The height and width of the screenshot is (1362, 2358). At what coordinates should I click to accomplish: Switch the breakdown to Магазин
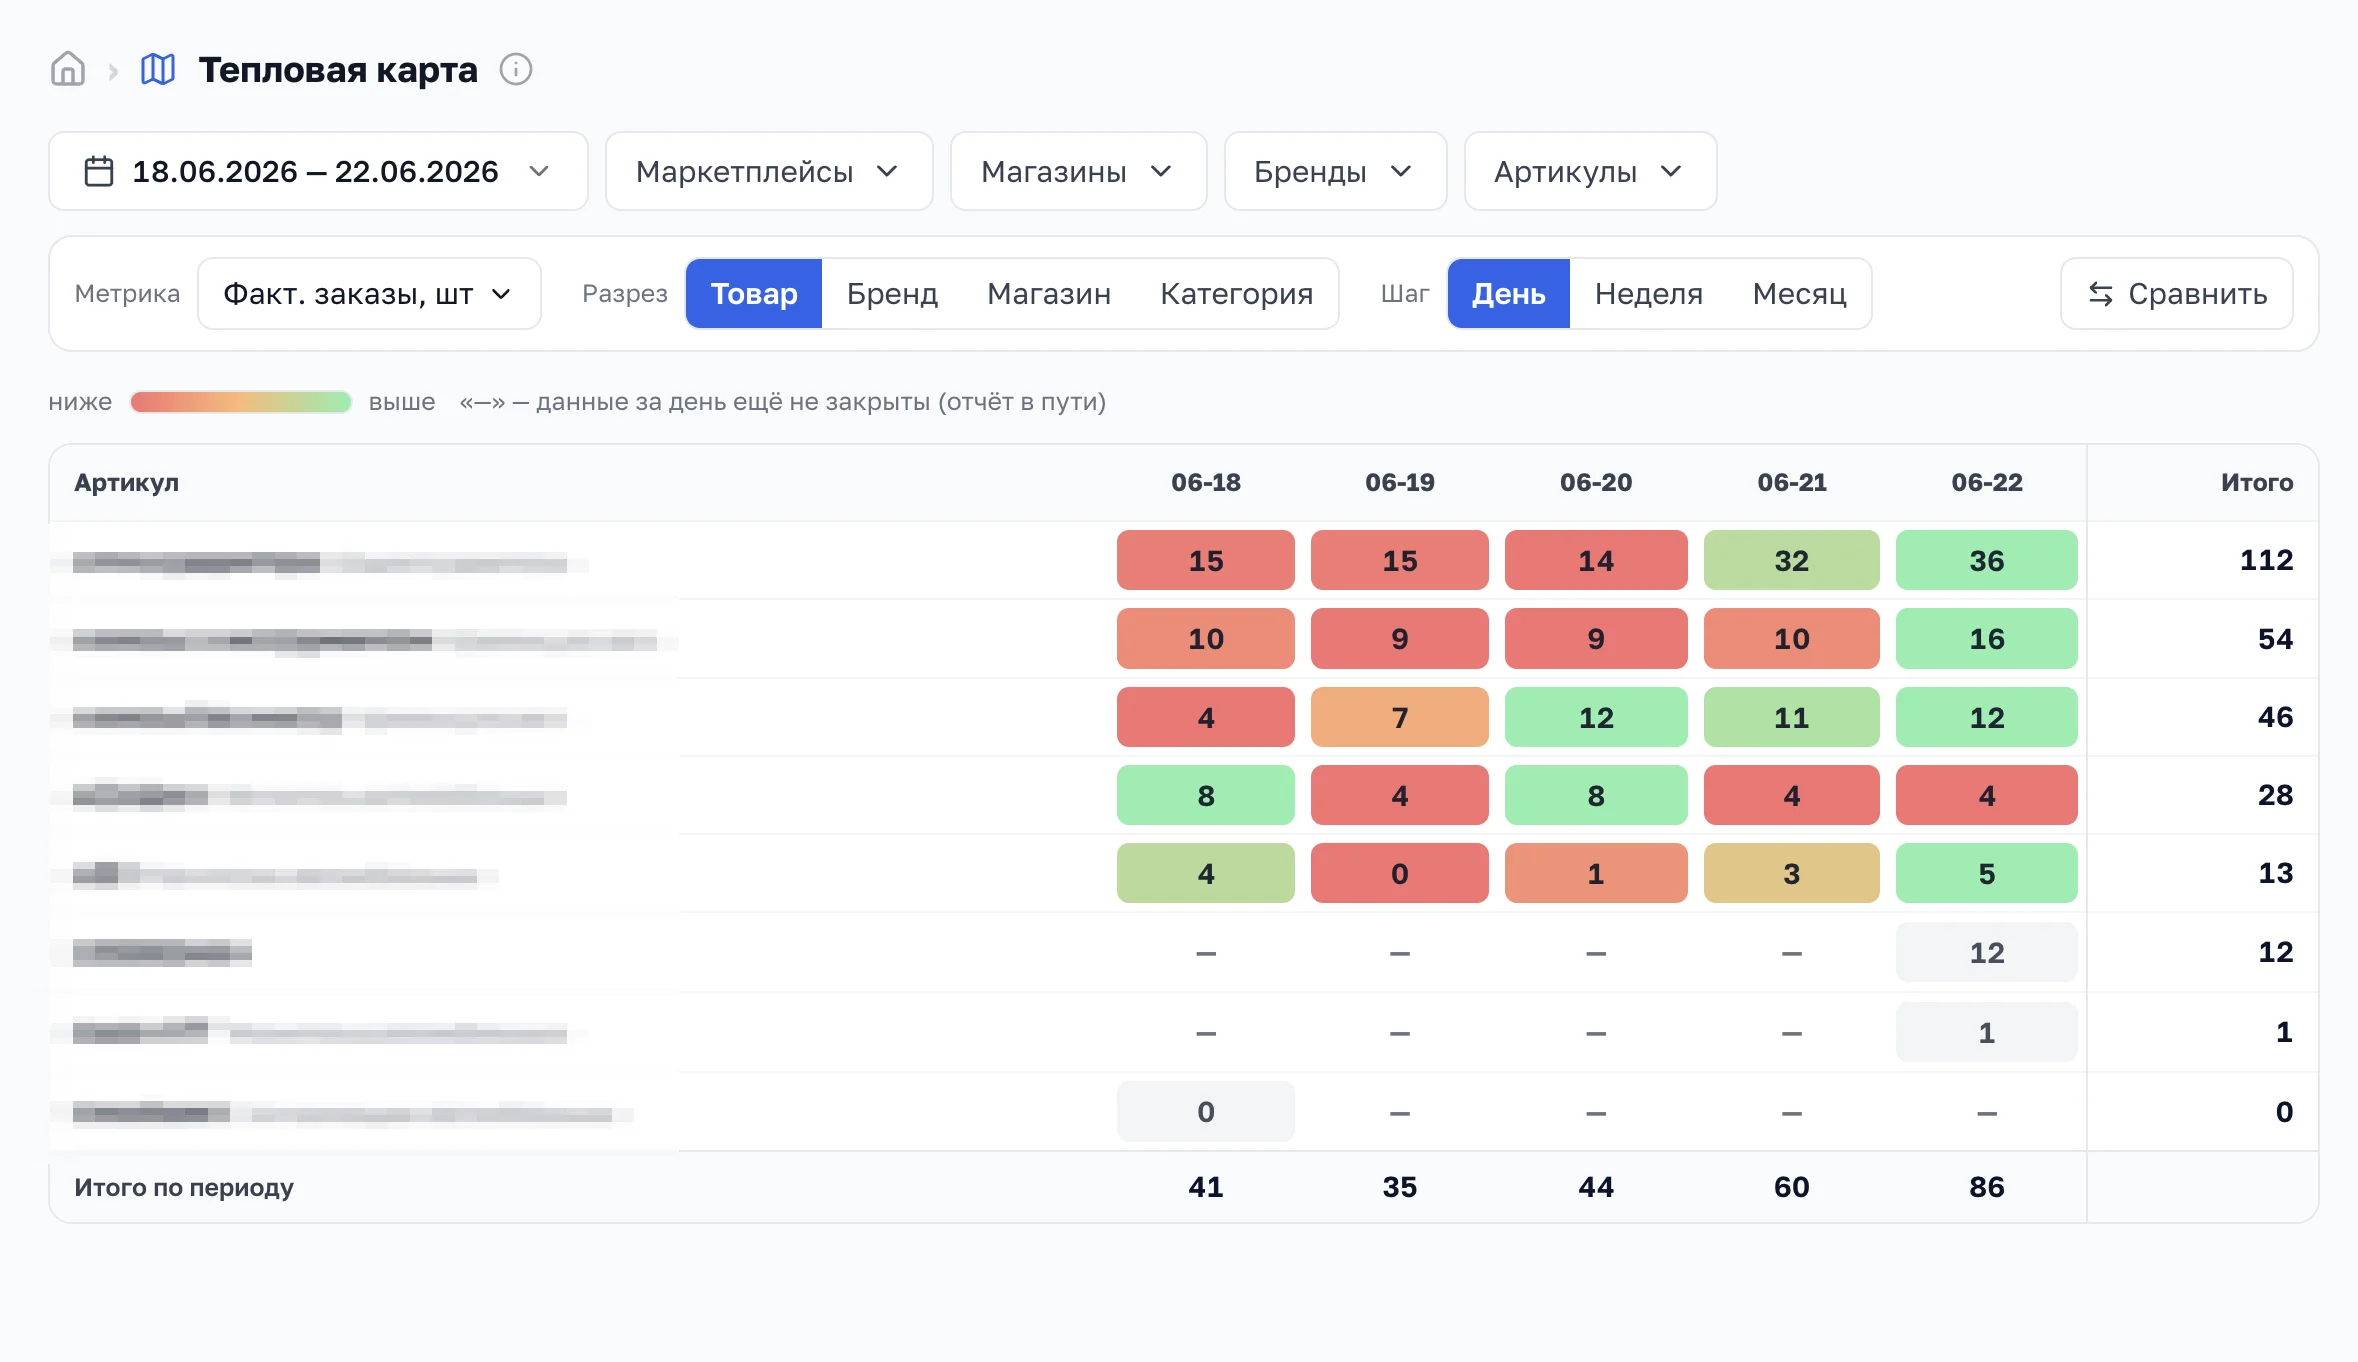pyautogui.click(x=1049, y=294)
